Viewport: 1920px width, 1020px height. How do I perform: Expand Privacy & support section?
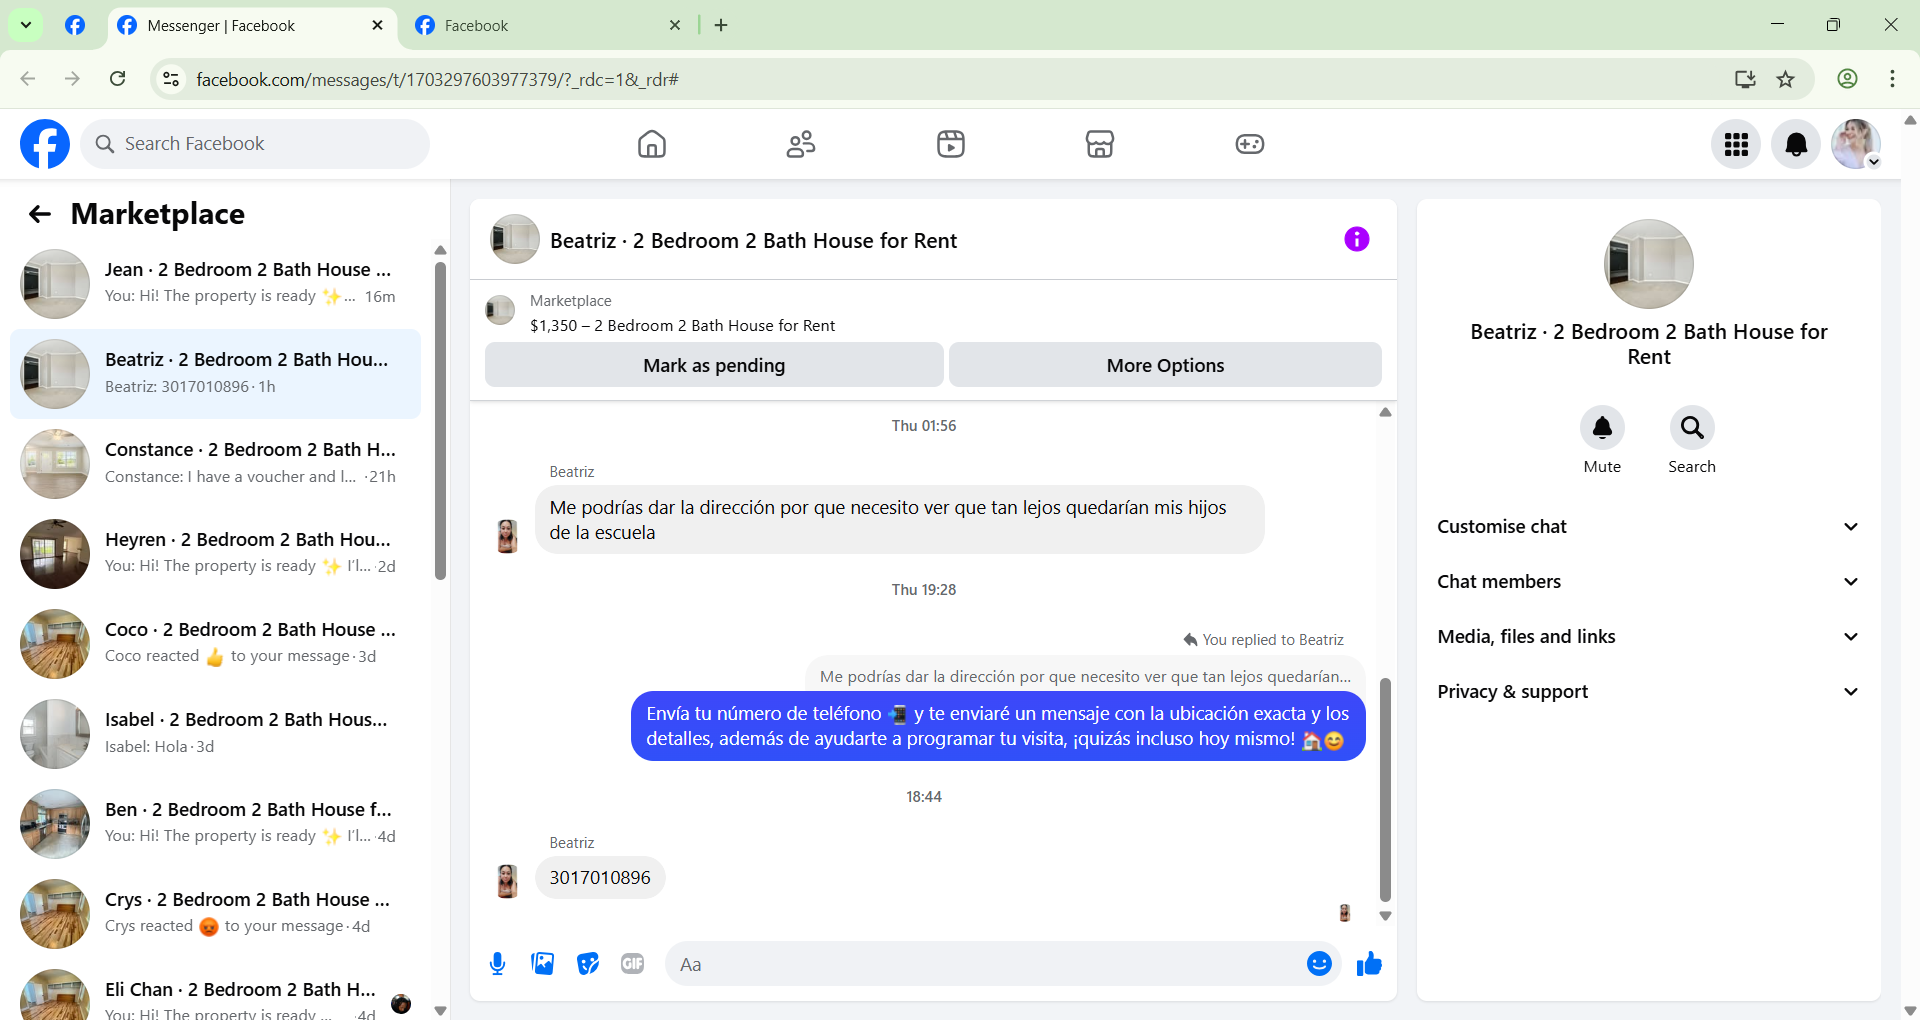point(1649,692)
